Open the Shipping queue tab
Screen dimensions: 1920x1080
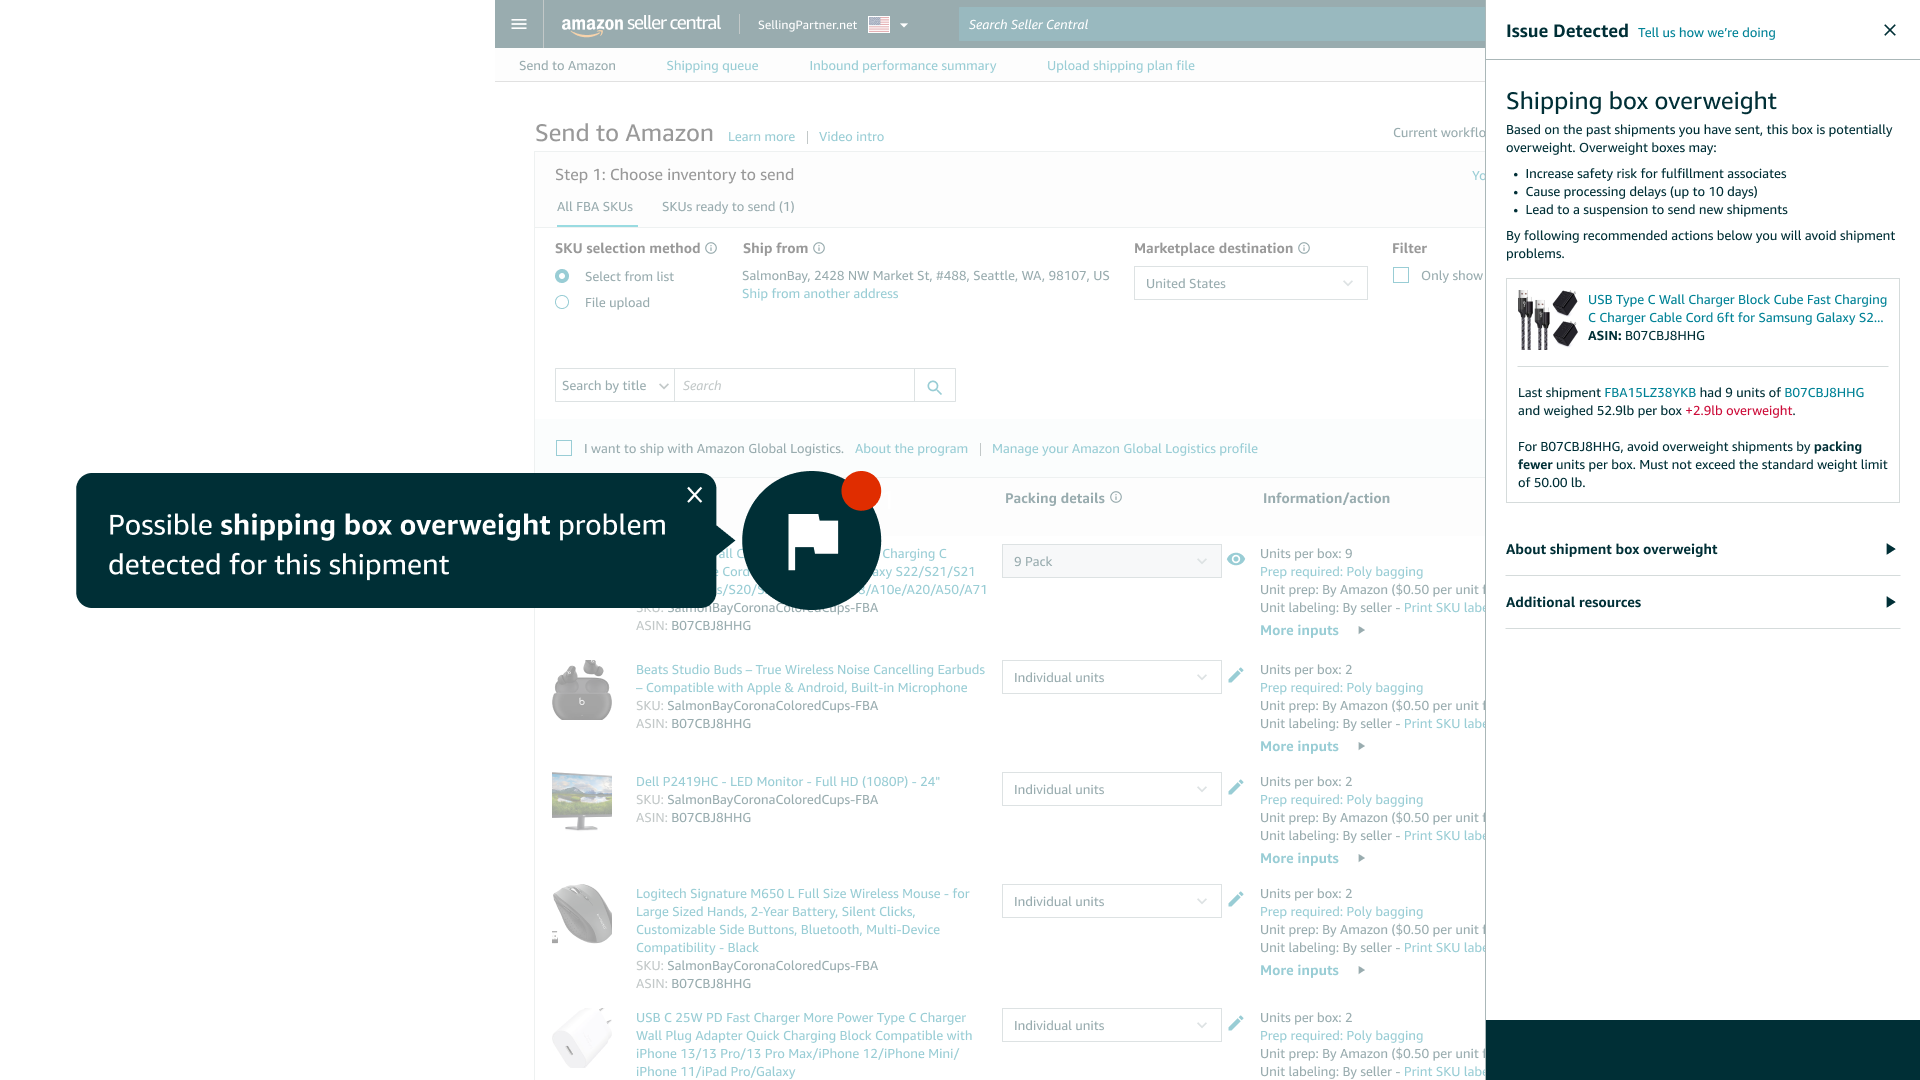tap(712, 65)
